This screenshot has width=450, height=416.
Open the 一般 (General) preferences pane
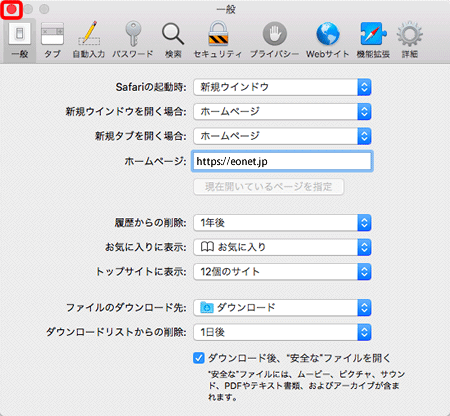pyautogui.click(x=20, y=40)
